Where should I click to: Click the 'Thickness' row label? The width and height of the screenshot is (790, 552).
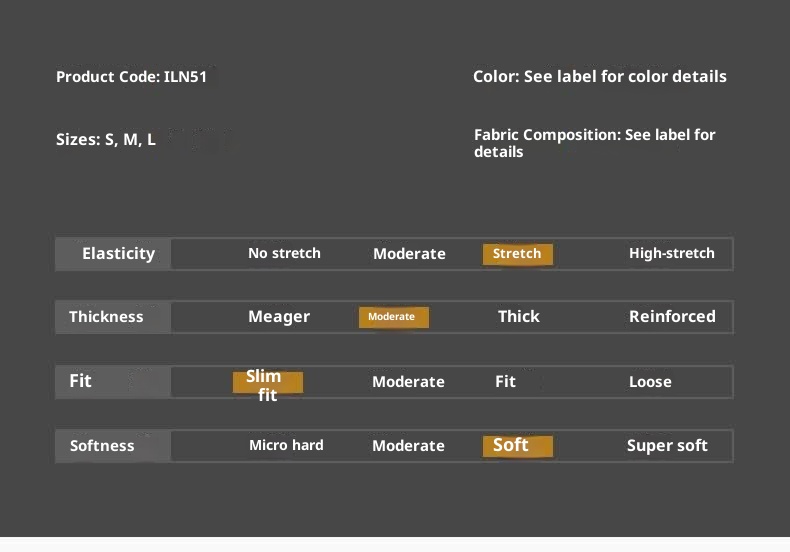[x=106, y=317]
